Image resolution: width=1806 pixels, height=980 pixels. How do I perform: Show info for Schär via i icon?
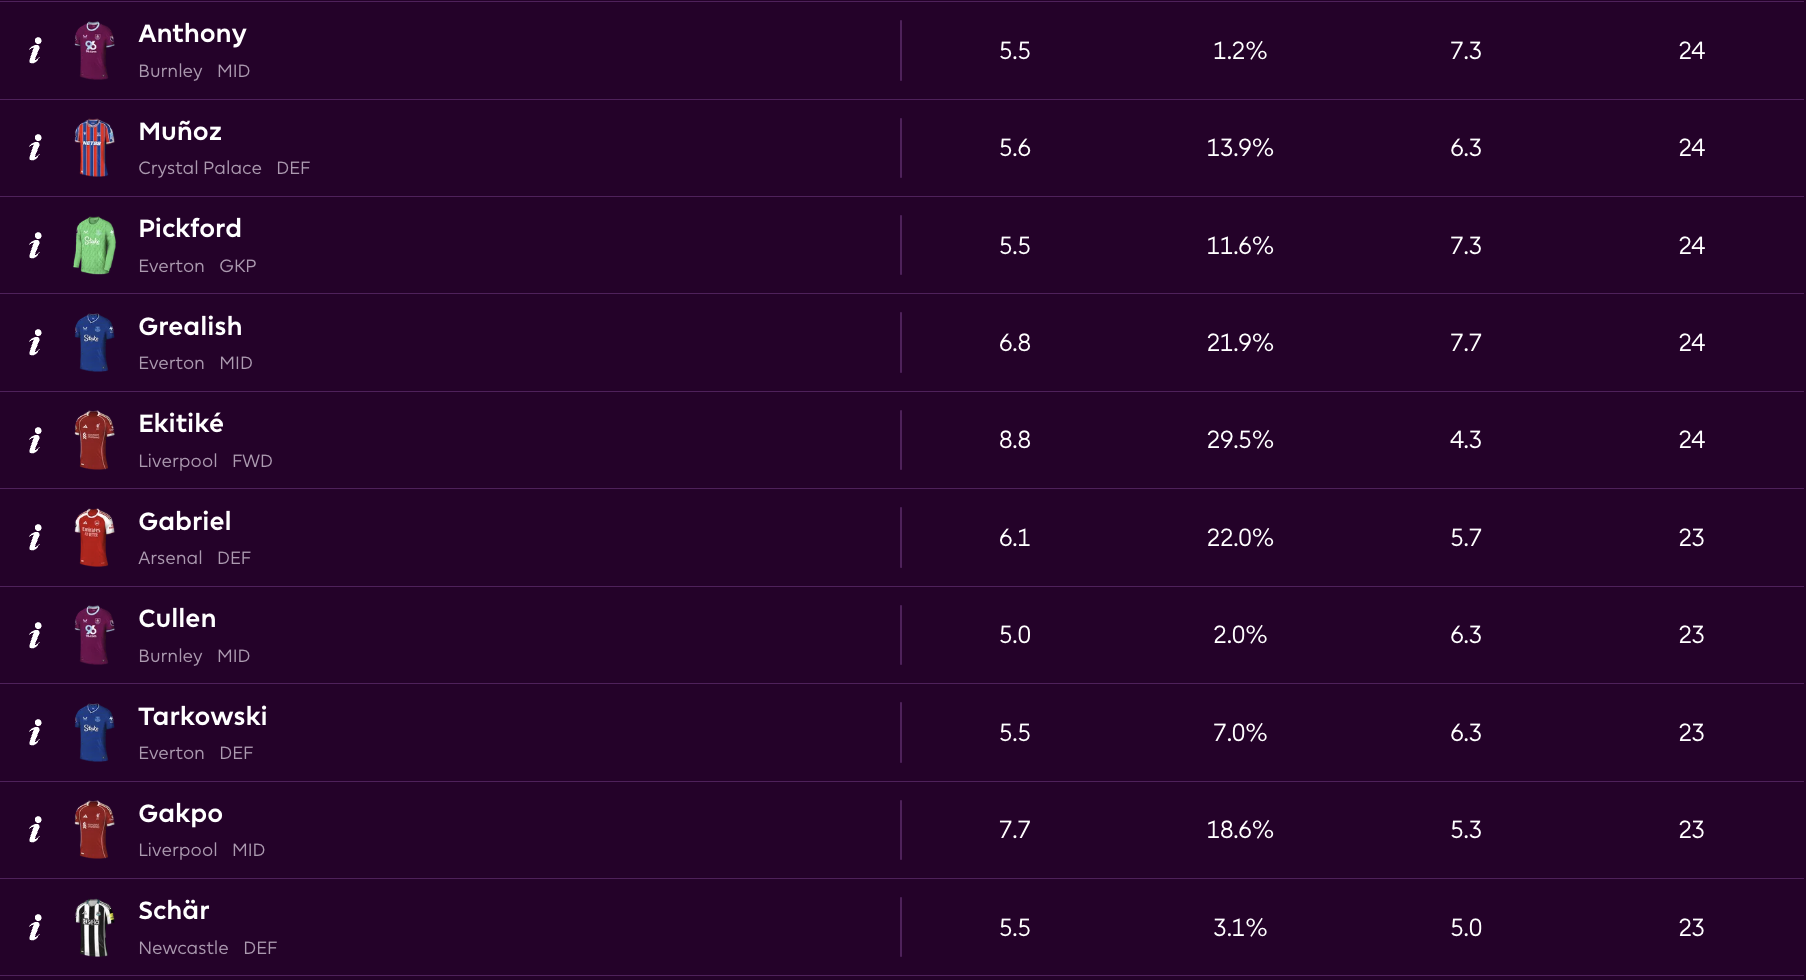click(x=35, y=928)
